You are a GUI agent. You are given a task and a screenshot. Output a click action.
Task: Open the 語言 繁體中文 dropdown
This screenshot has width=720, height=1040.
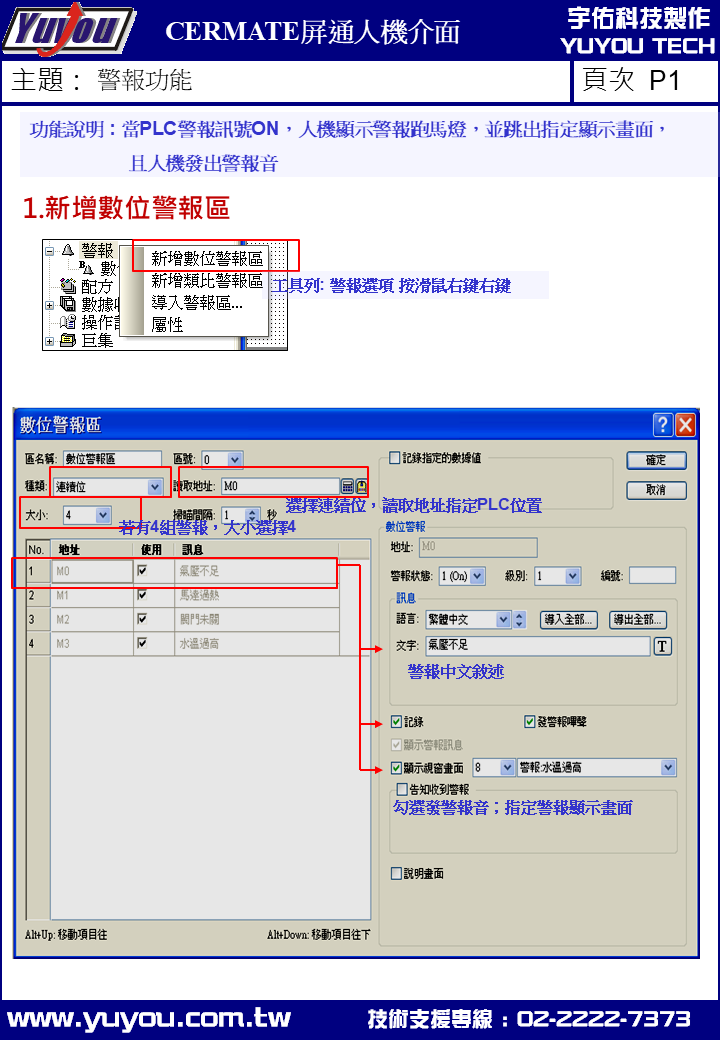[x=503, y=619]
